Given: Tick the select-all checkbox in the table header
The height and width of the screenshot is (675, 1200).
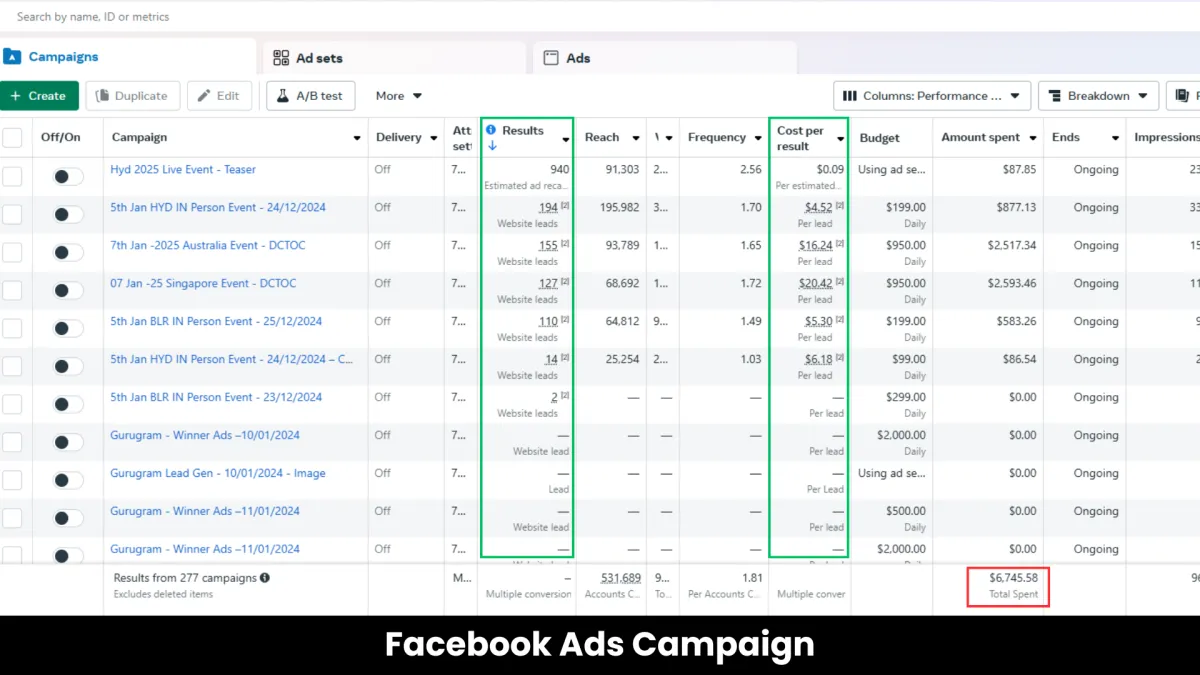Looking at the screenshot, I should (x=12, y=138).
